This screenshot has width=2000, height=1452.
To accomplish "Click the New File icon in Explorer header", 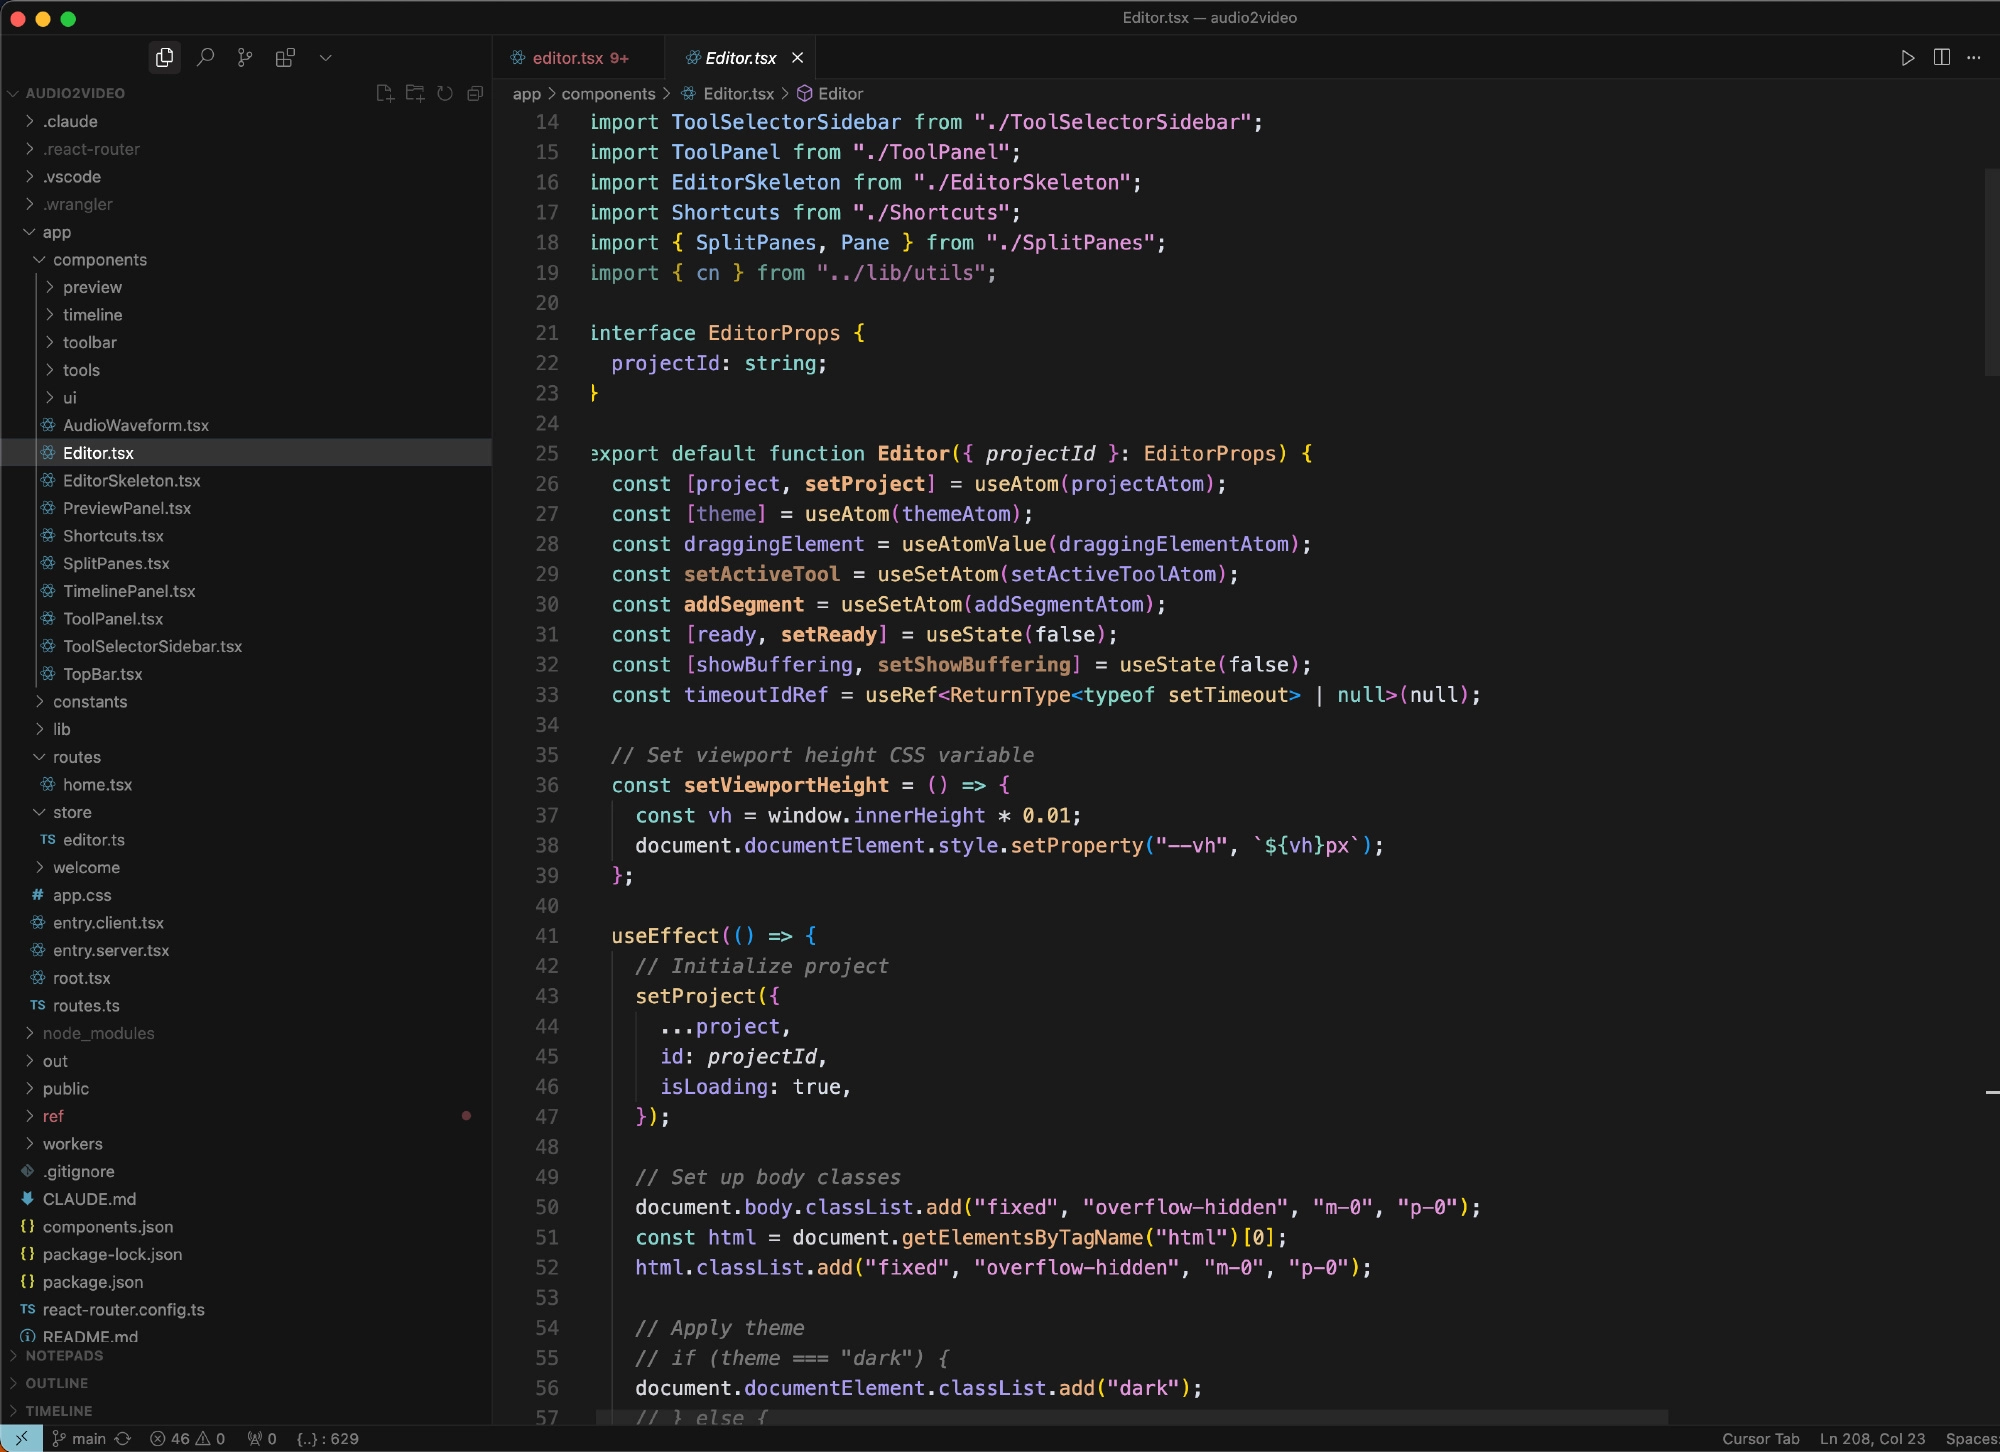I will (385, 93).
